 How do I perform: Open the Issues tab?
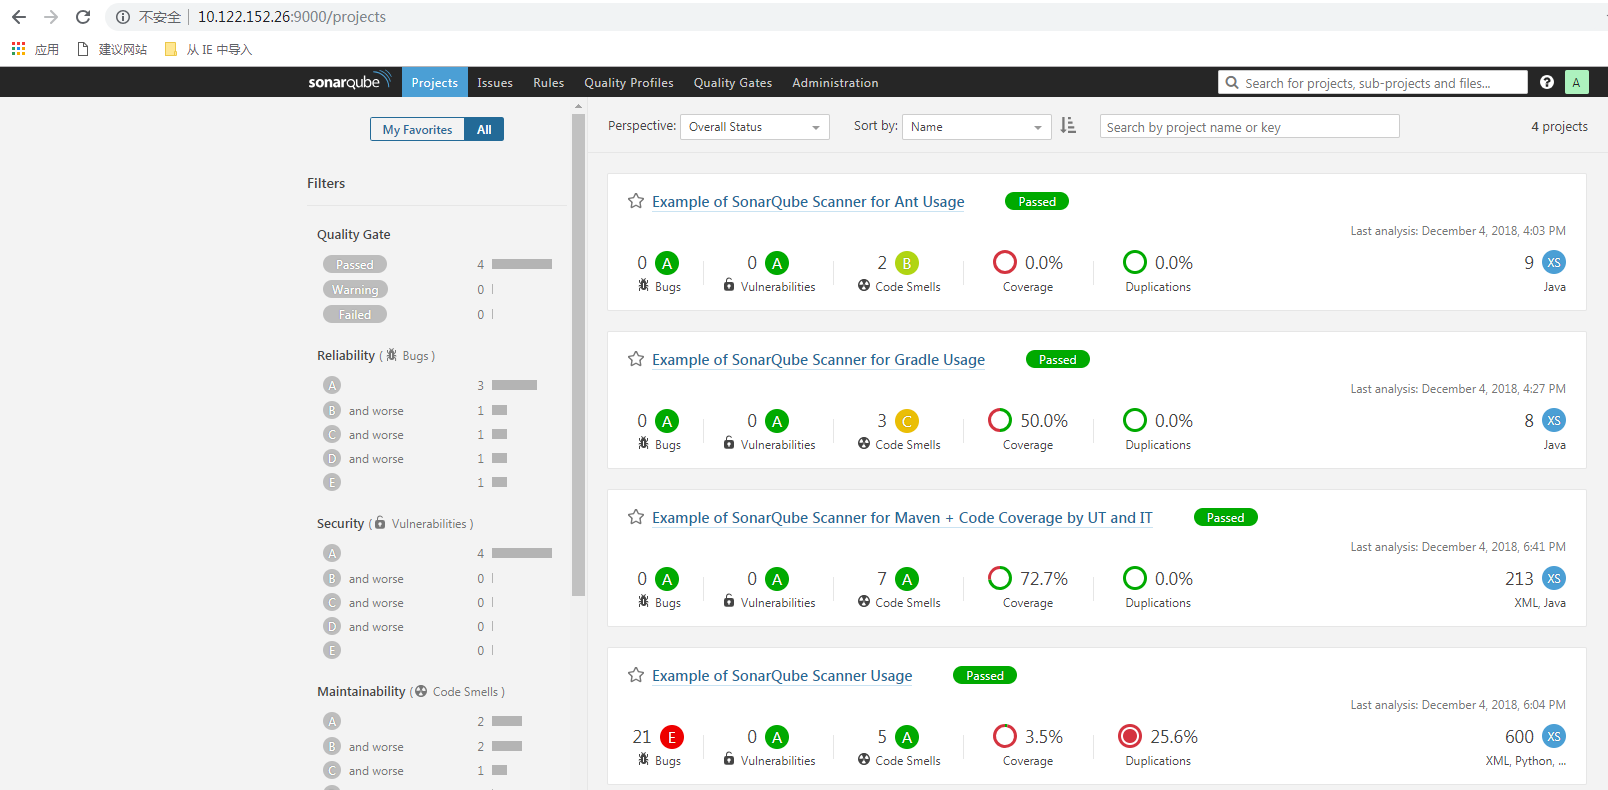(x=495, y=82)
